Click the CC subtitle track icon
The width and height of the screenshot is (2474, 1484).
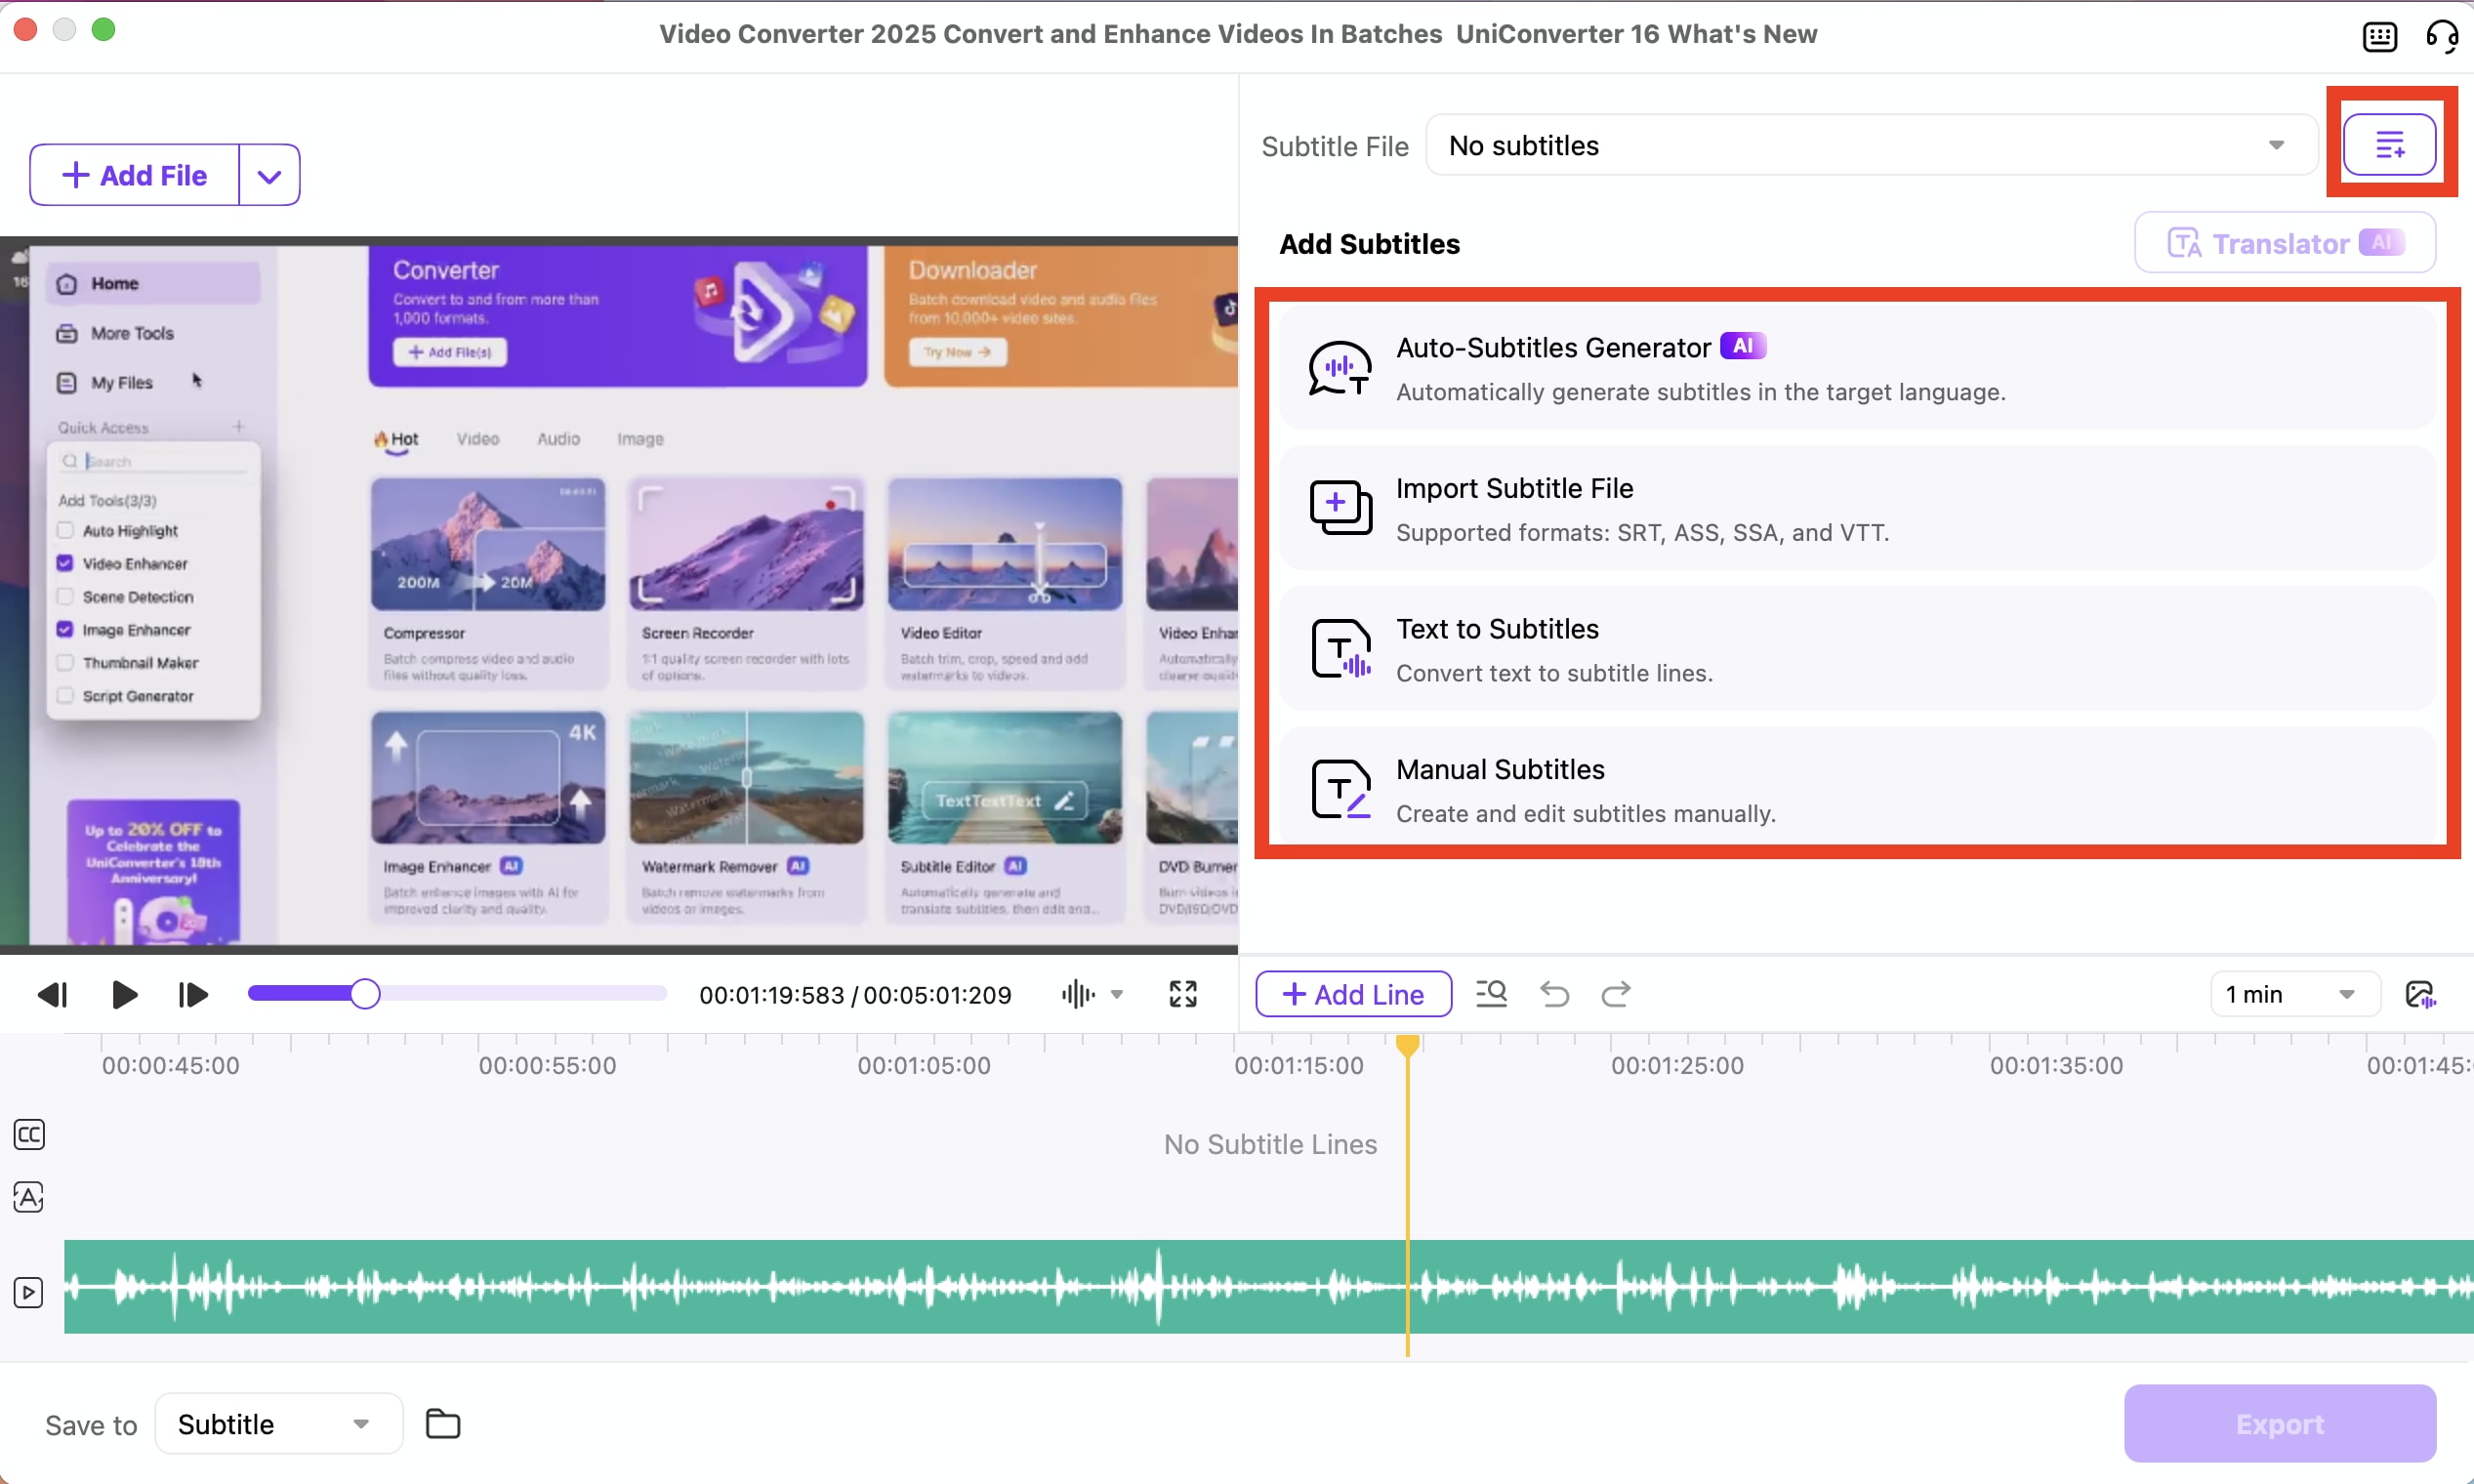[x=28, y=1135]
